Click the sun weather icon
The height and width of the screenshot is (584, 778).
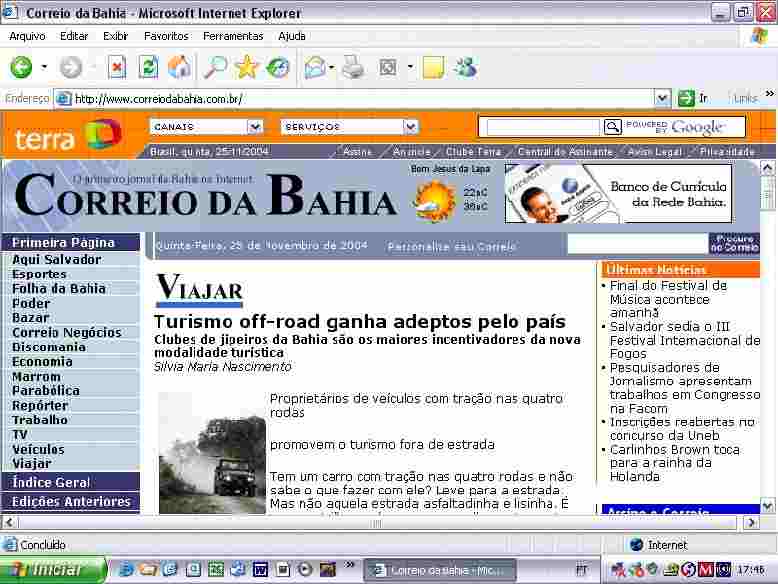tap(435, 200)
